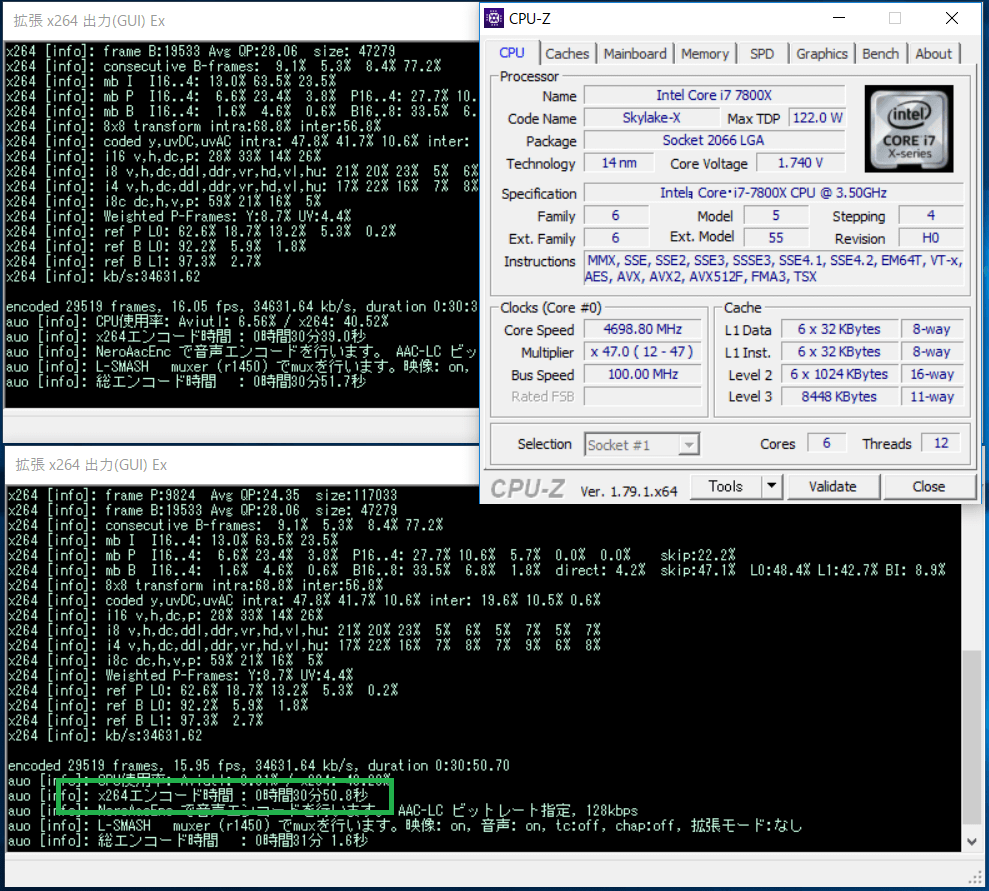Click the 総エンコード時間 0時間30分51.7秒 line in upper window
The image size is (989, 891).
(x=186, y=381)
